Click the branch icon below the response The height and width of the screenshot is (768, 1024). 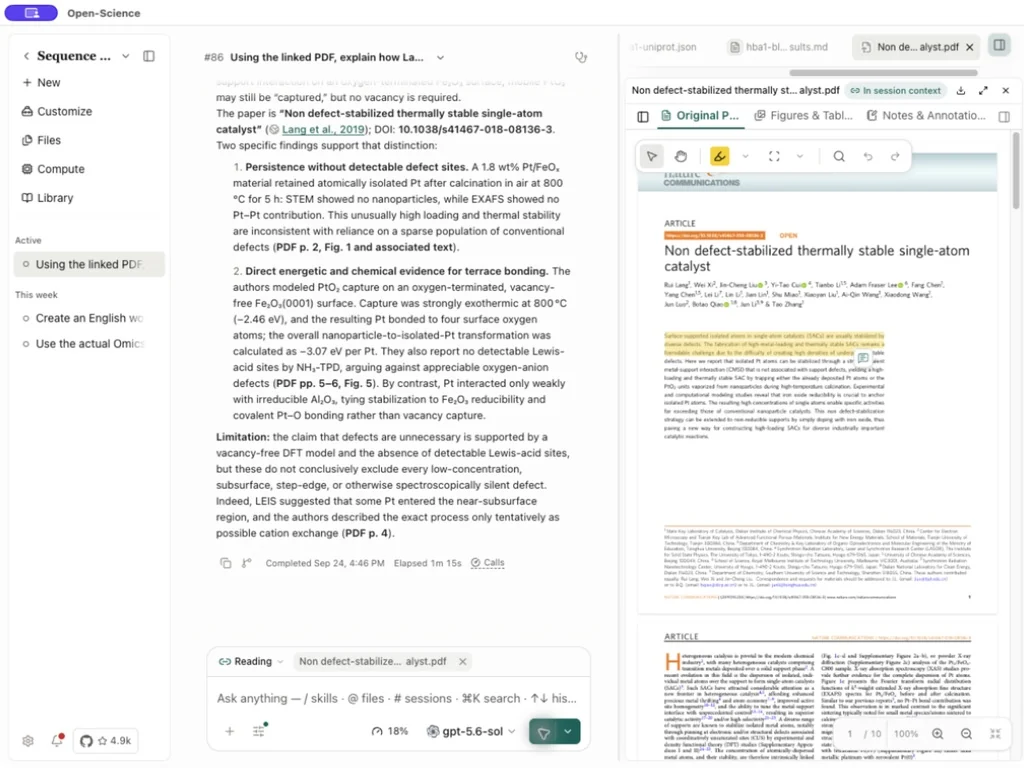[x=246, y=563]
